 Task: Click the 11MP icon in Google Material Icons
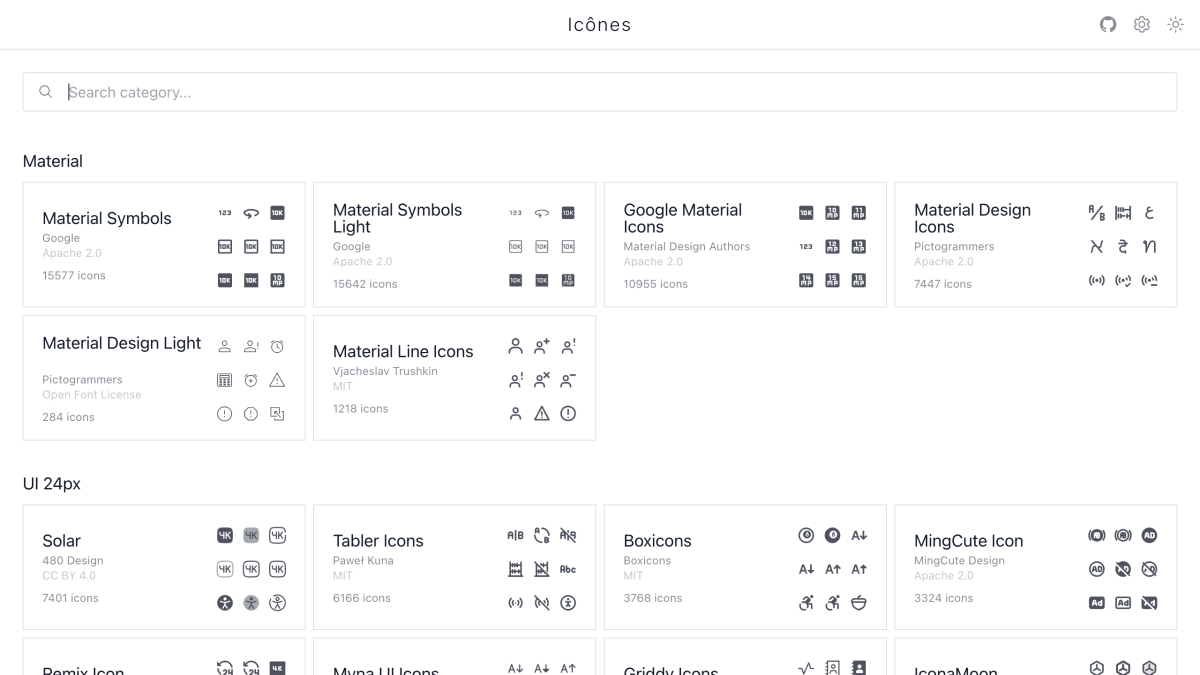[859, 213]
